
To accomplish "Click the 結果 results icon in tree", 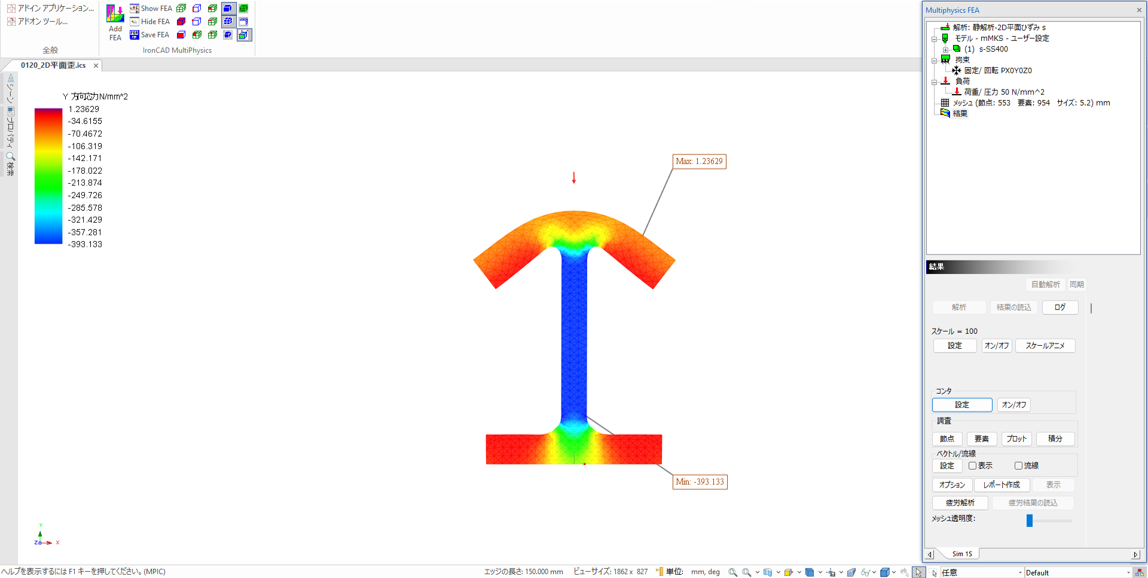I will 945,114.
